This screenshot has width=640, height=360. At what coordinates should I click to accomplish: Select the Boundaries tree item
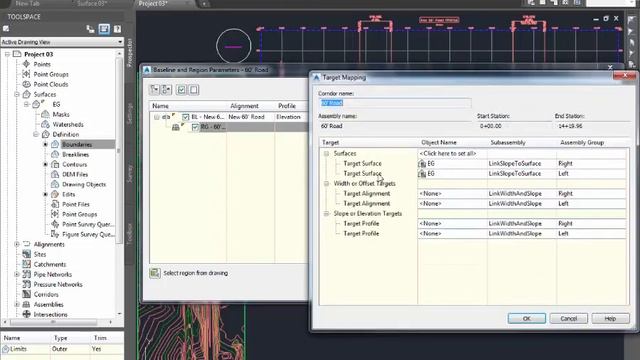77,144
